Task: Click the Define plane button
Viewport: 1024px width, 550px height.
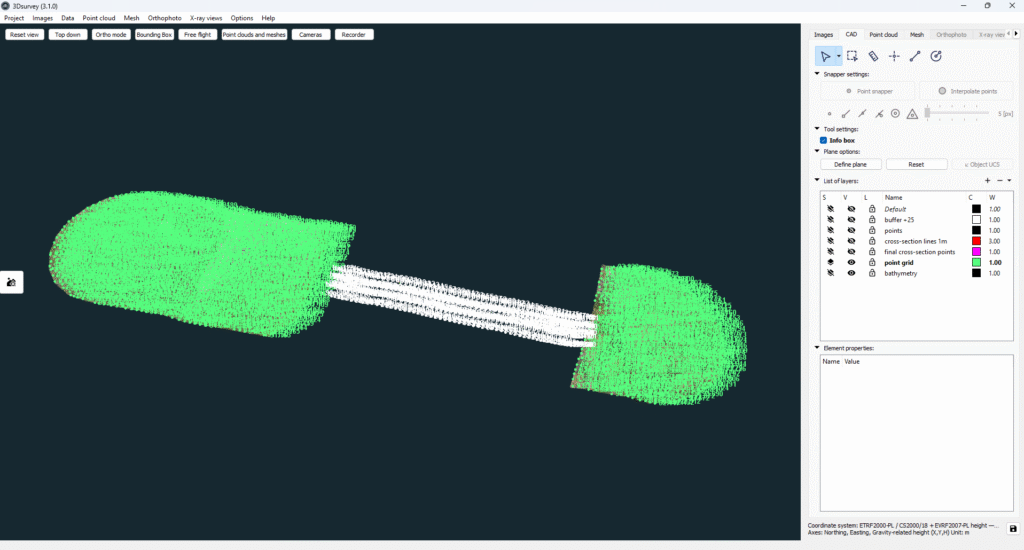Action: tap(850, 165)
